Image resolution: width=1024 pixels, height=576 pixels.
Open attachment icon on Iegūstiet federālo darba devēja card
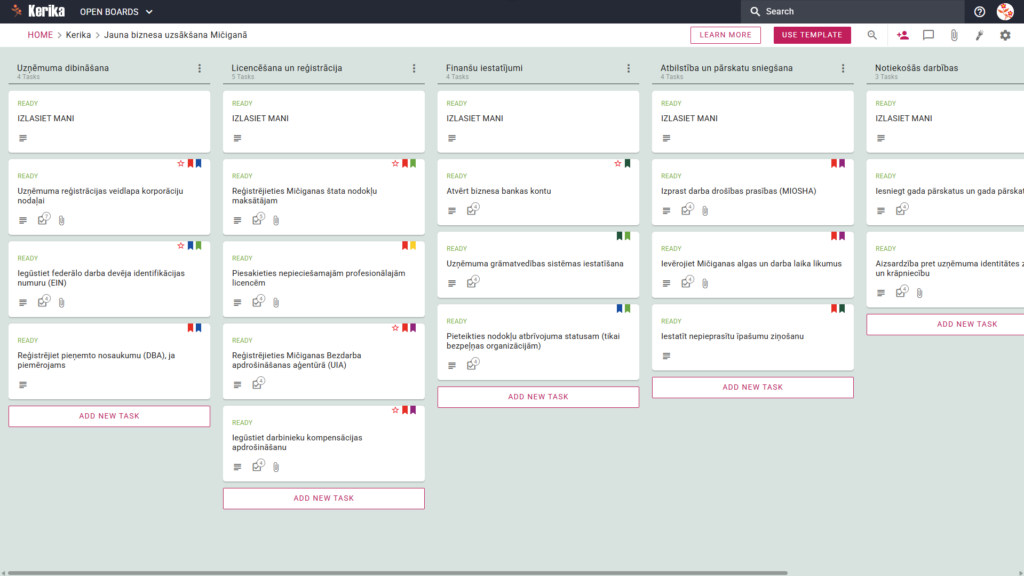[61, 302]
